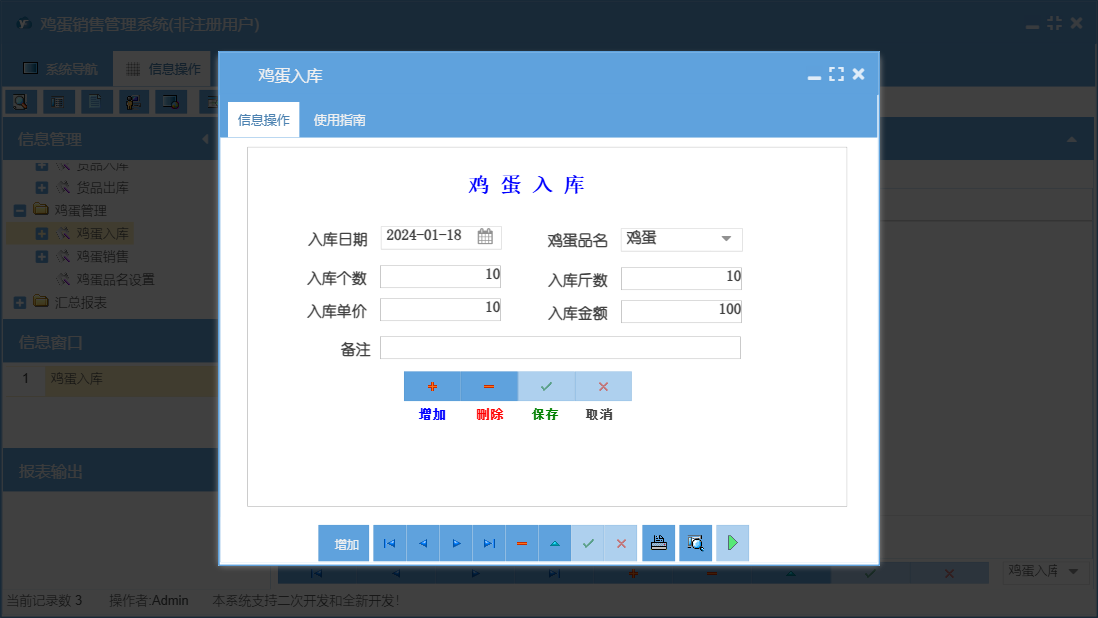
Task: Click the edit record triangle icon
Action: pos(555,543)
